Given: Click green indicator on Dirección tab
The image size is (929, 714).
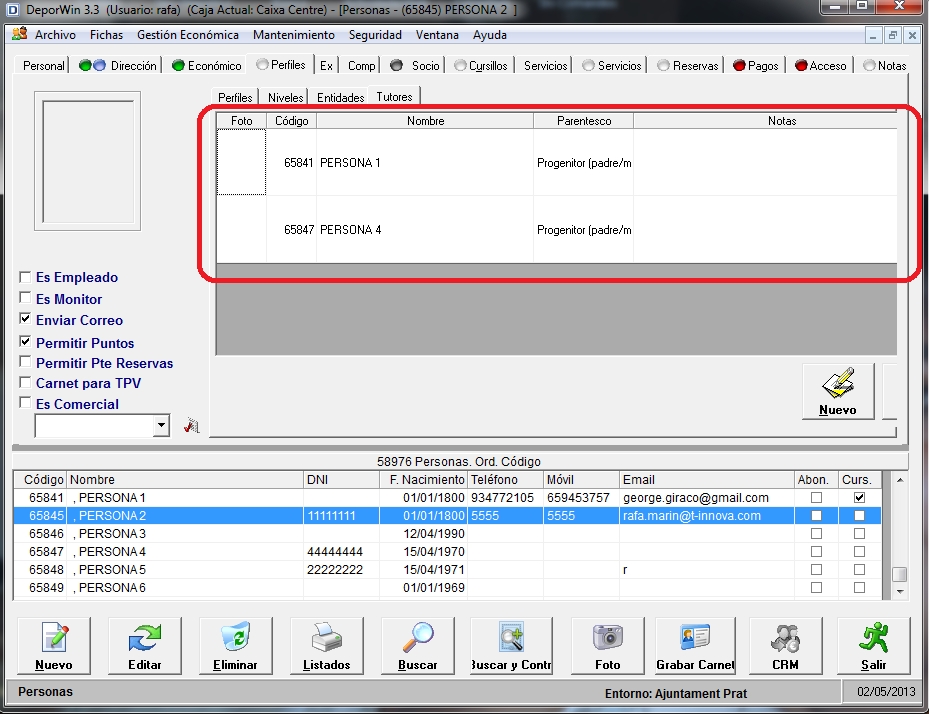Looking at the screenshot, I should pyautogui.click(x=85, y=65).
